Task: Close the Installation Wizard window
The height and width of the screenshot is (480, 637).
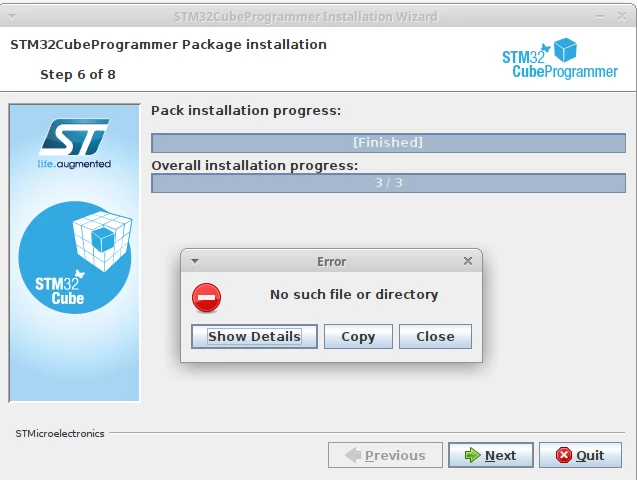Action: (x=622, y=16)
